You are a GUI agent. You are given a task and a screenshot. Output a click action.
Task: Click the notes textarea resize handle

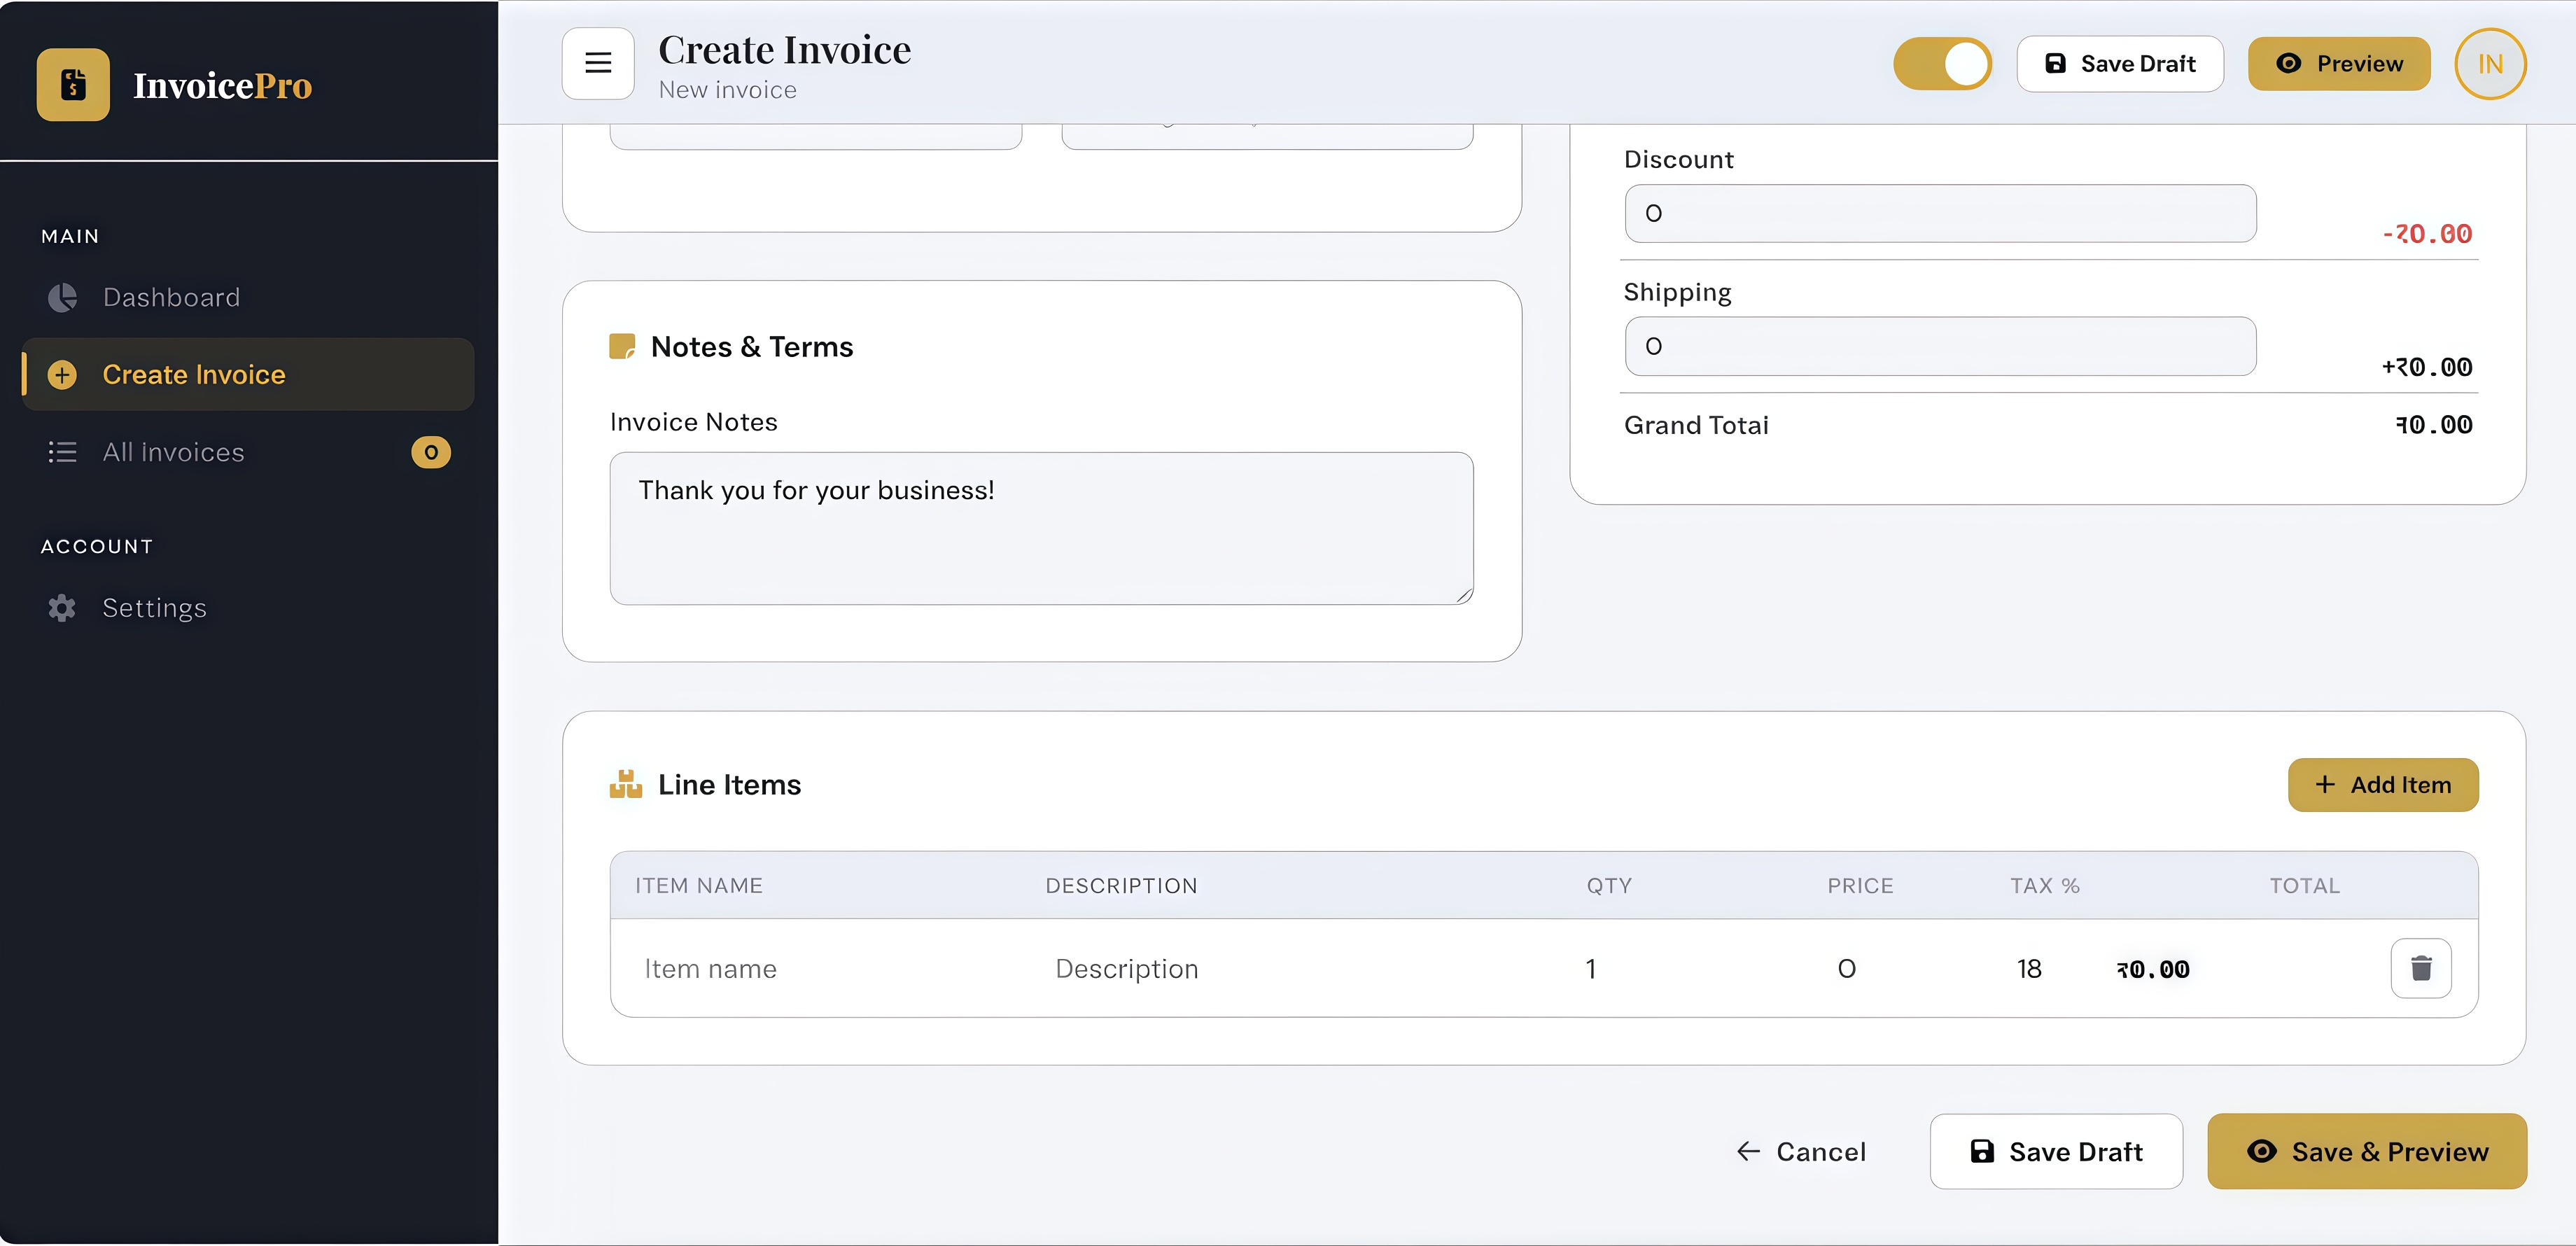tap(1464, 595)
